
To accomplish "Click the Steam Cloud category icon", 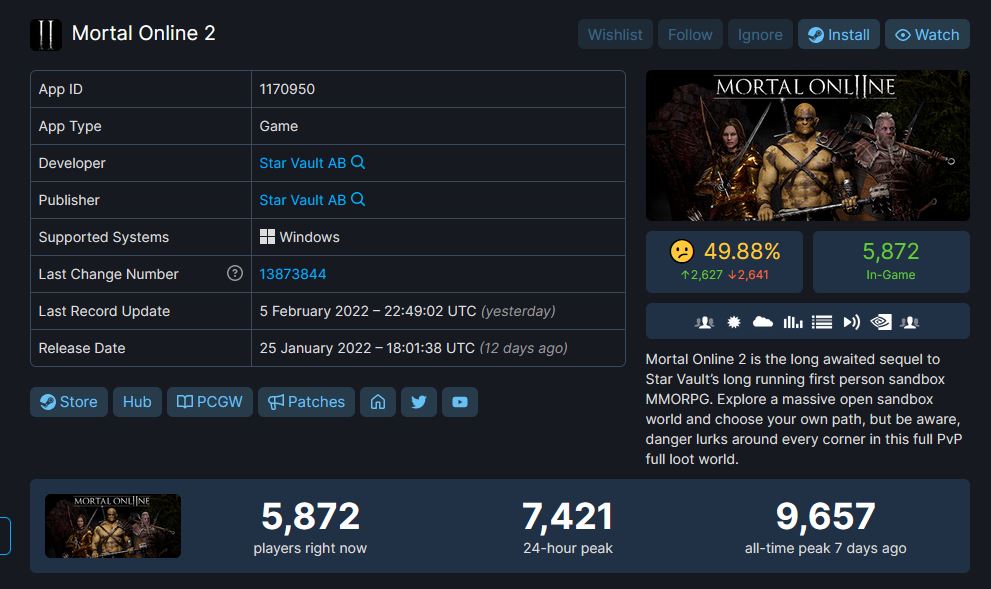I will [x=763, y=322].
